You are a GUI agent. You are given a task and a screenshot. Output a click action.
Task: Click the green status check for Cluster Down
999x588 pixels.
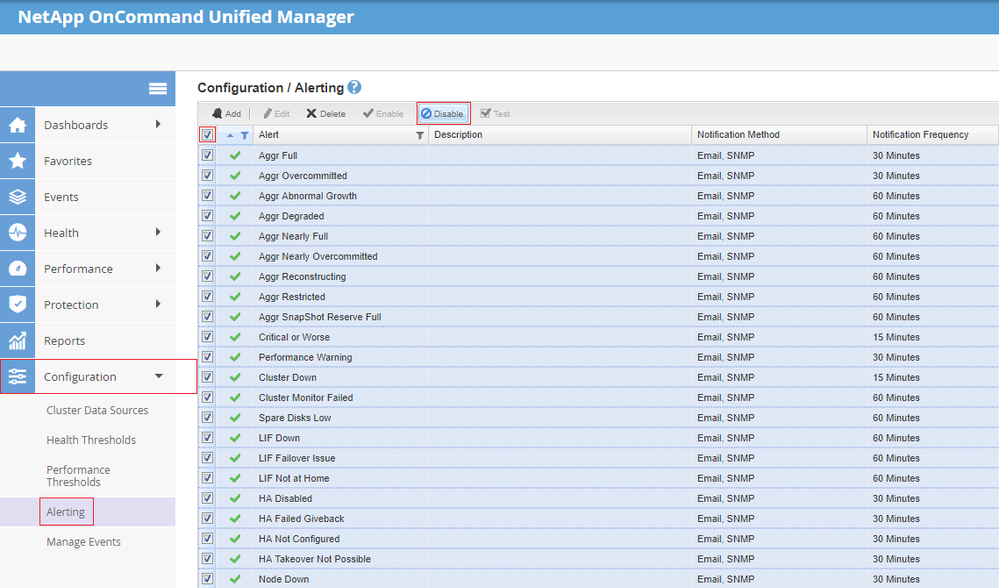pyautogui.click(x=235, y=377)
